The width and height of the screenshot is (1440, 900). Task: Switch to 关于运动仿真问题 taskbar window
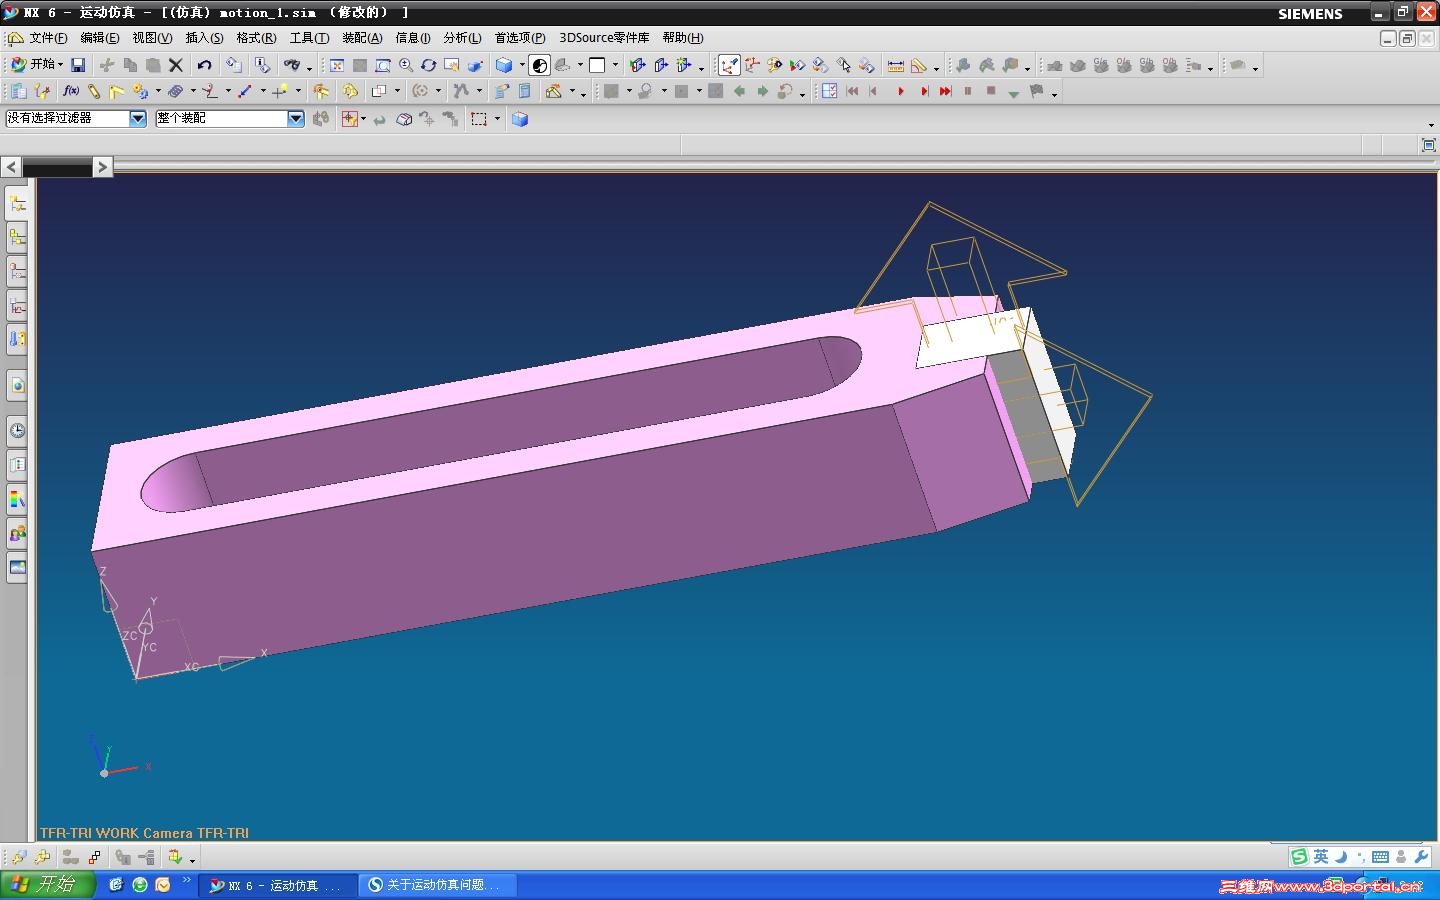pyautogui.click(x=436, y=885)
